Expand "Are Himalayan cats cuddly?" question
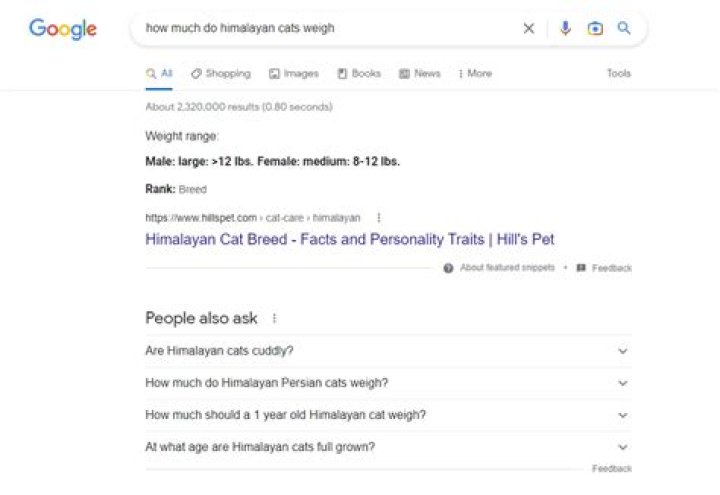This screenshot has height=495, width=720. tap(622, 351)
